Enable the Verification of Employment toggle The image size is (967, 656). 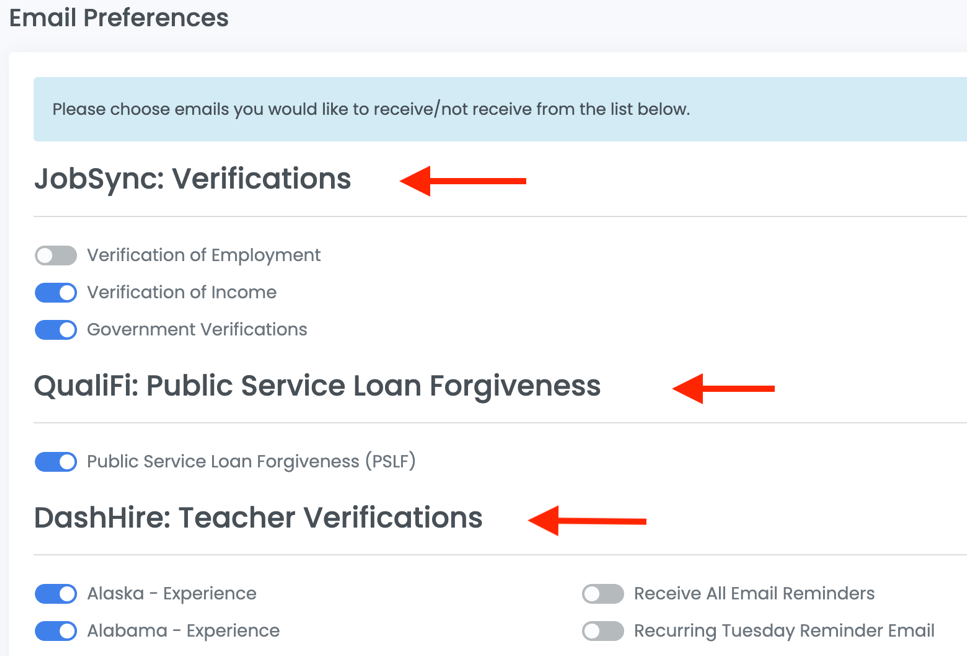[x=56, y=256]
